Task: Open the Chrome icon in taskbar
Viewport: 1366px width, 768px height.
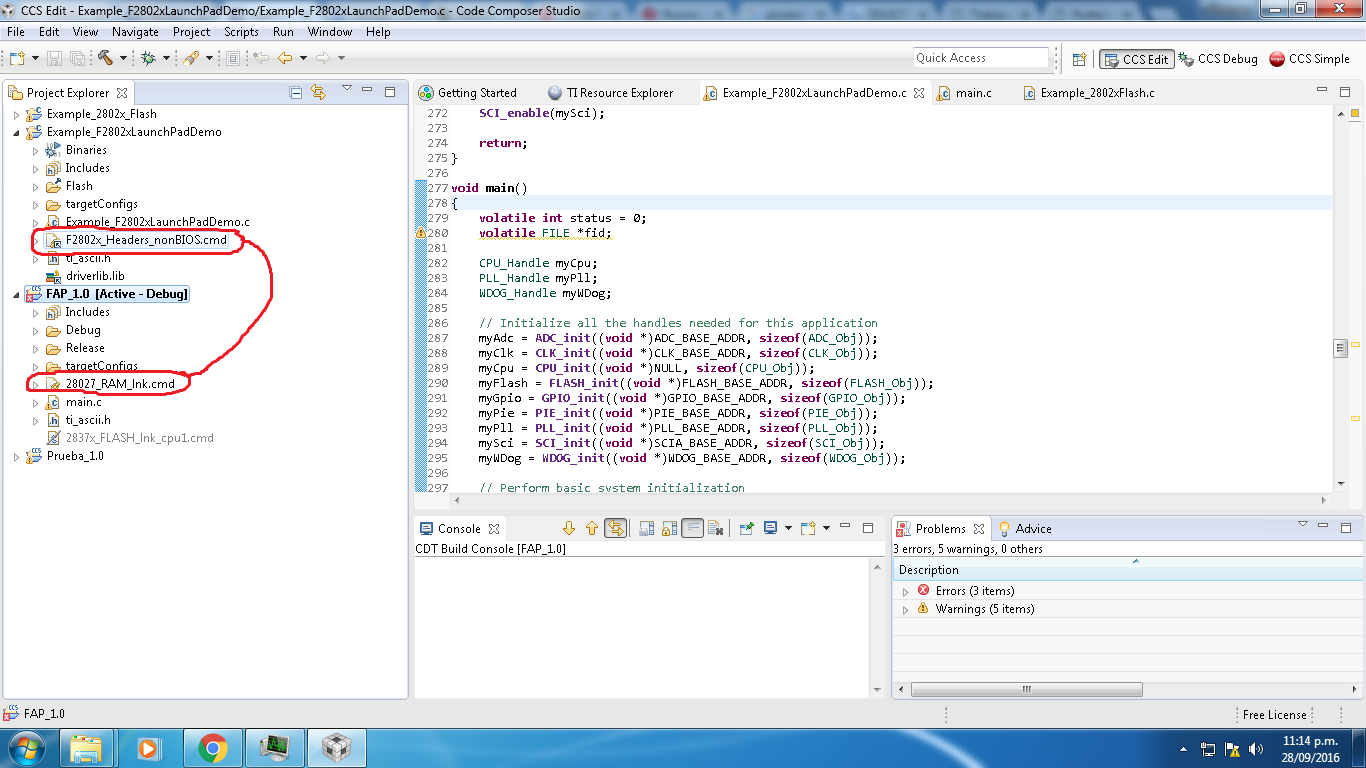Action: click(212, 748)
